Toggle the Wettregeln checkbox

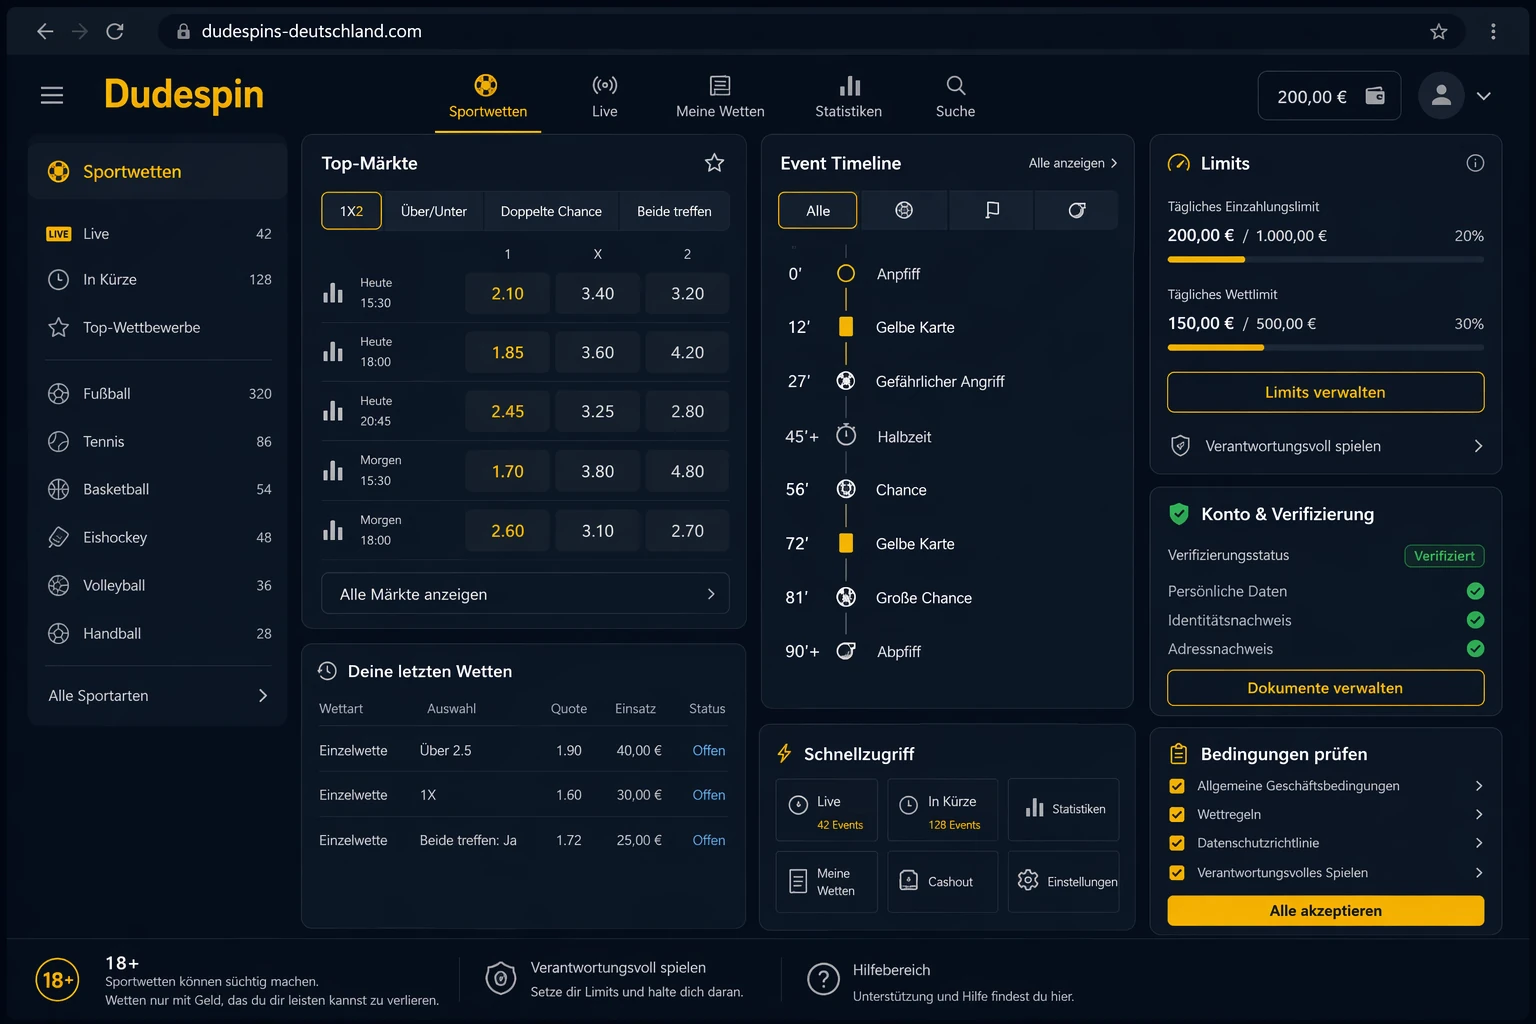pos(1177,815)
